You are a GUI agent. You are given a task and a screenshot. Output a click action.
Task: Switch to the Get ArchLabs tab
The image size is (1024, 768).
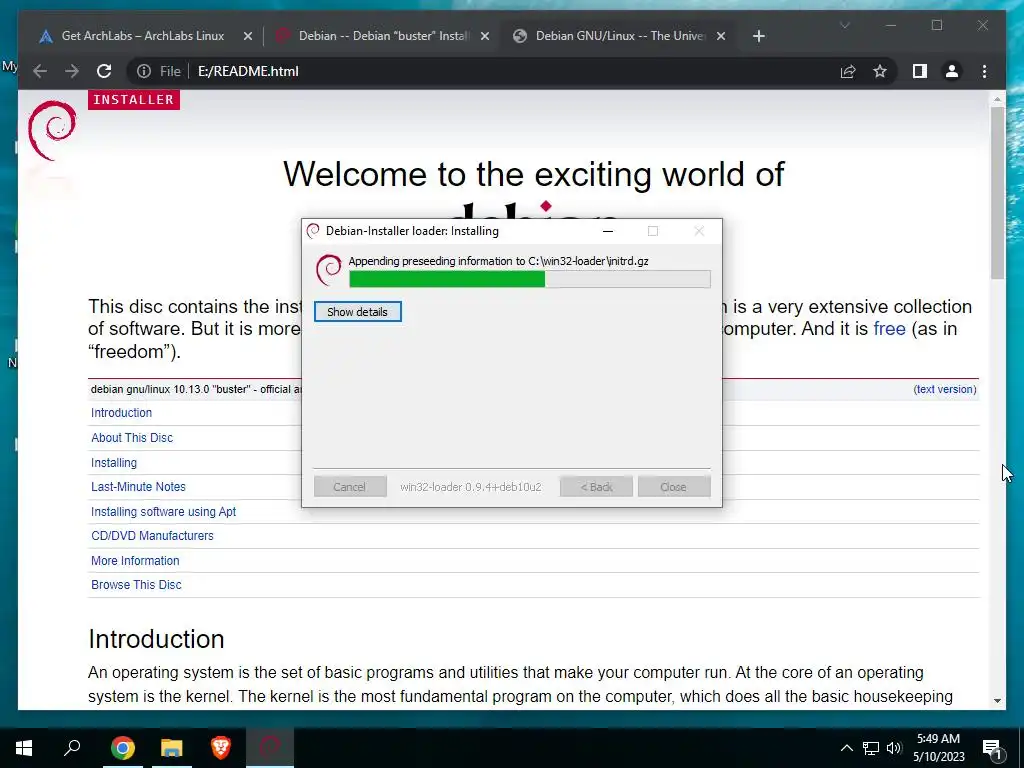(143, 36)
